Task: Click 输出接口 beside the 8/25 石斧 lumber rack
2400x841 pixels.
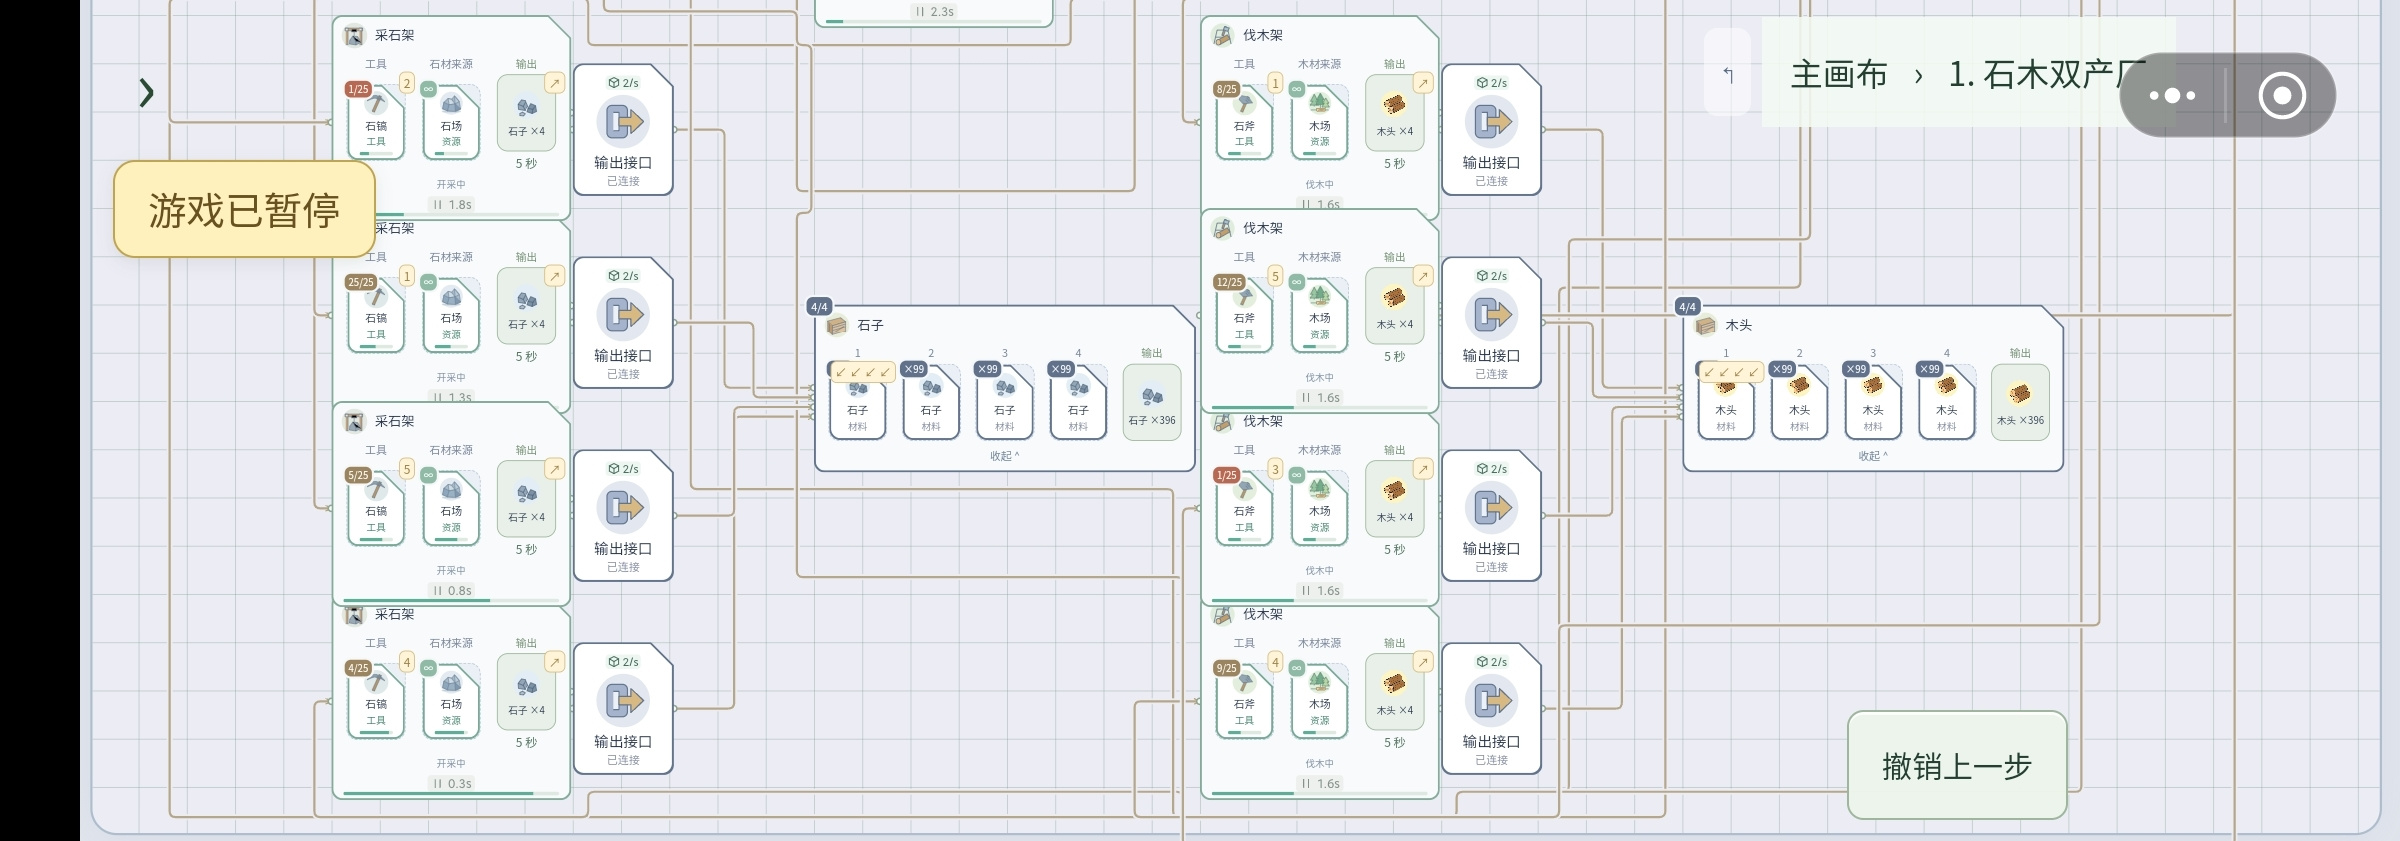Action: coord(1491,130)
